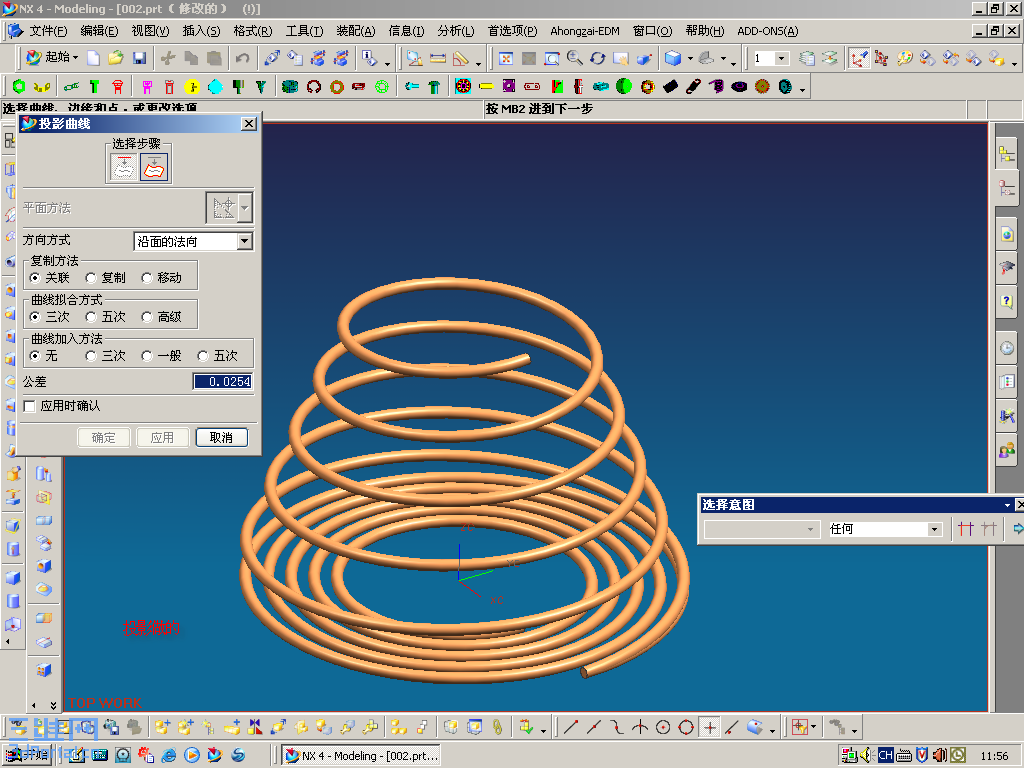Click the 确定 OK button
Image resolution: width=1024 pixels, height=768 pixels.
click(x=103, y=438)
